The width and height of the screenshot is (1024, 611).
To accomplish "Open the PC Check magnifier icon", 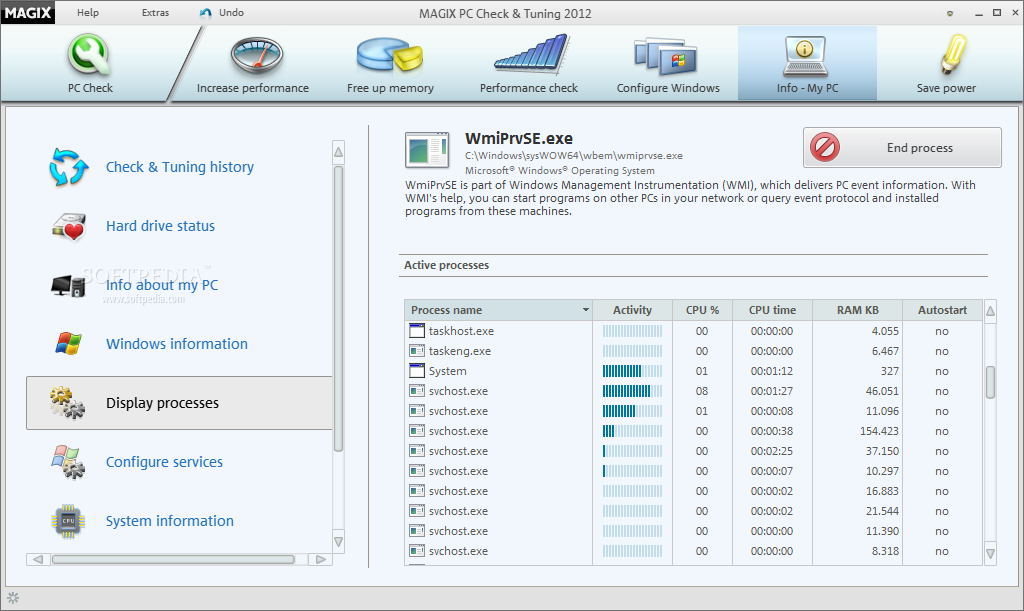I will point(89,55).
